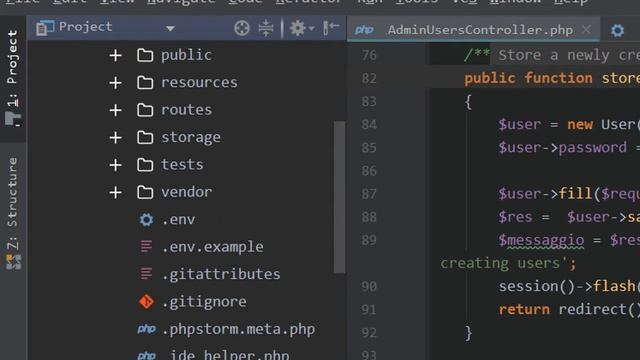
Task: Click 'return' keyword on line 91
Action: (524, 310)
